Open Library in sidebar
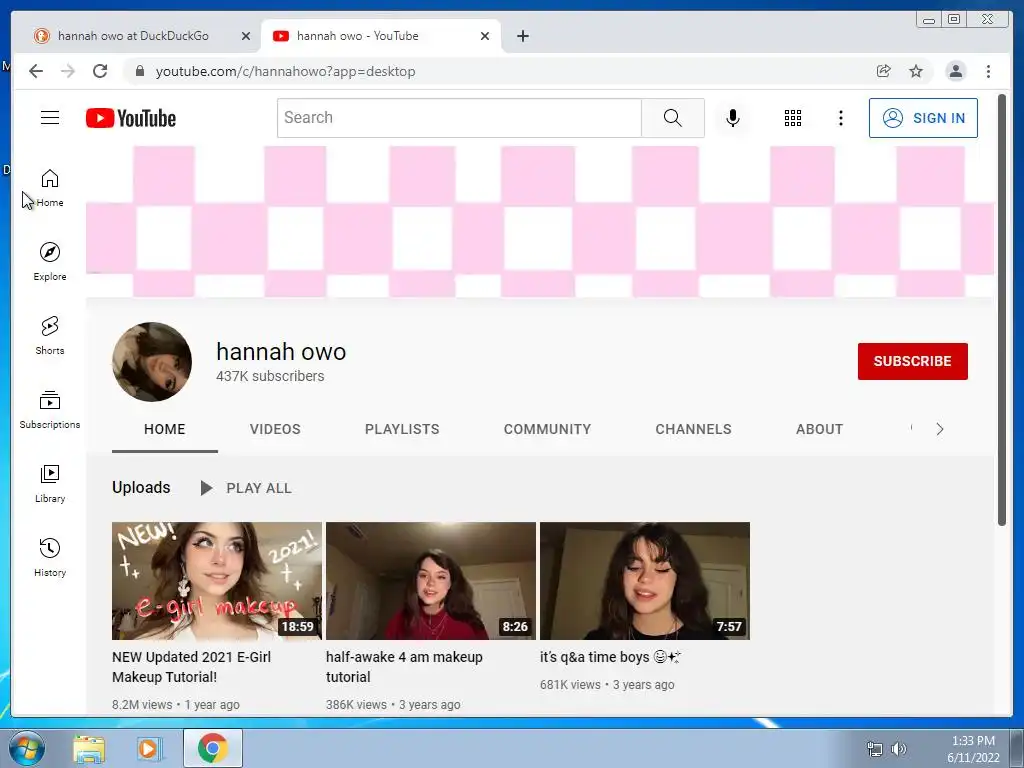This screenshot has width=1024, height=768. (x=50, y=483)
